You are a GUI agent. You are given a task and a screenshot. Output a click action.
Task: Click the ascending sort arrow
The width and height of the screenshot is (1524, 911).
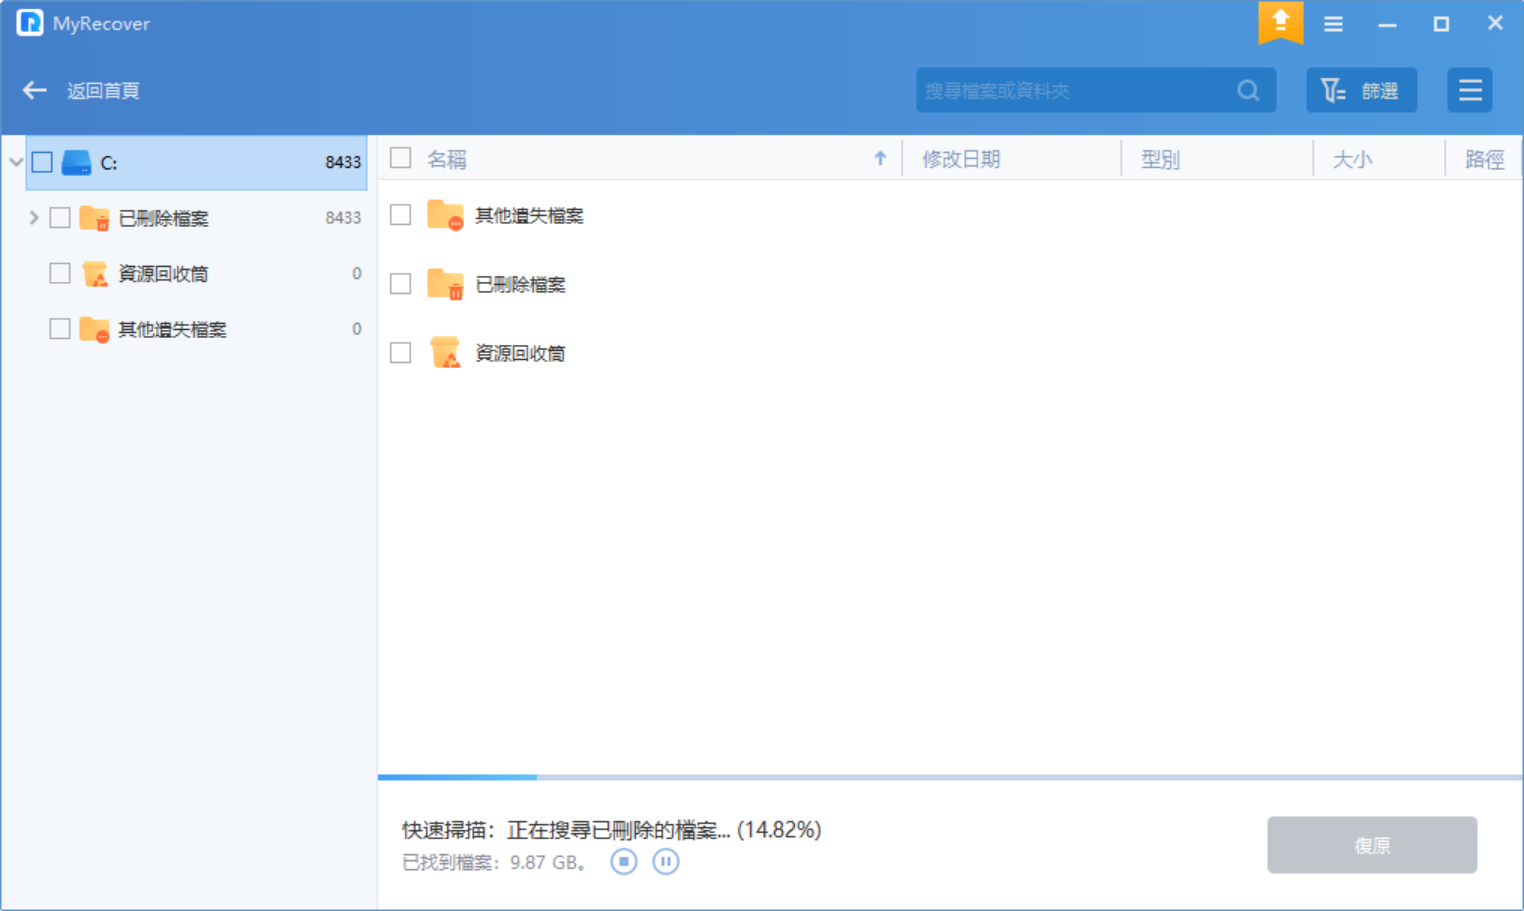(x=880, y=158)
